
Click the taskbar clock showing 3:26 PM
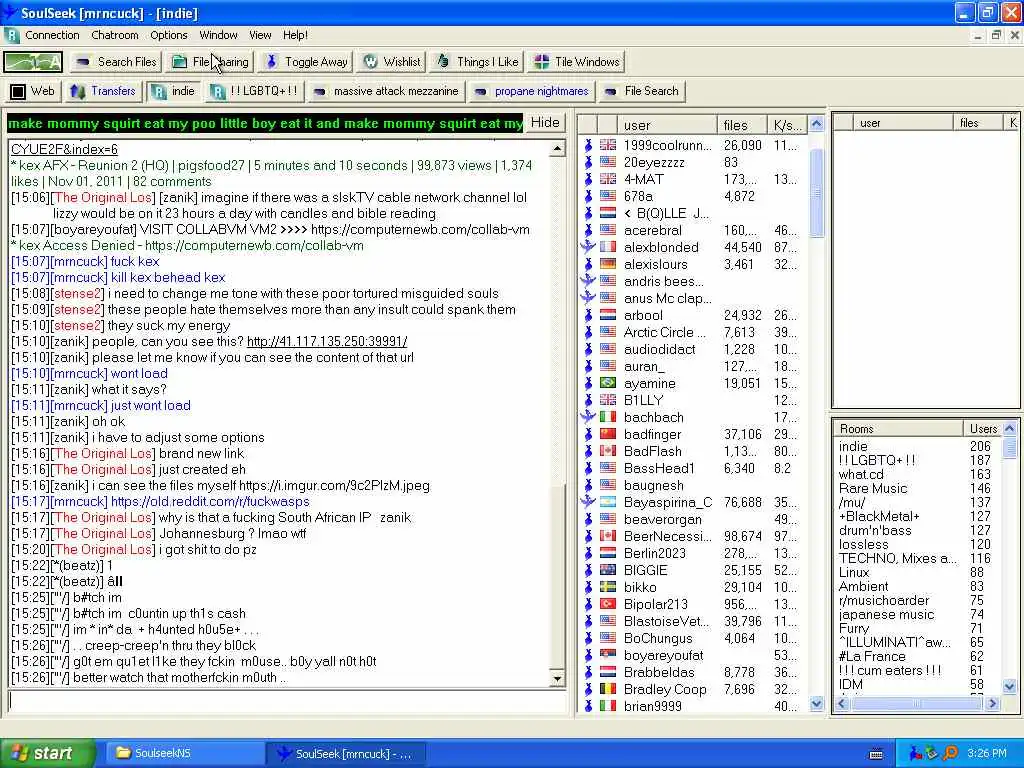point(987,754)
